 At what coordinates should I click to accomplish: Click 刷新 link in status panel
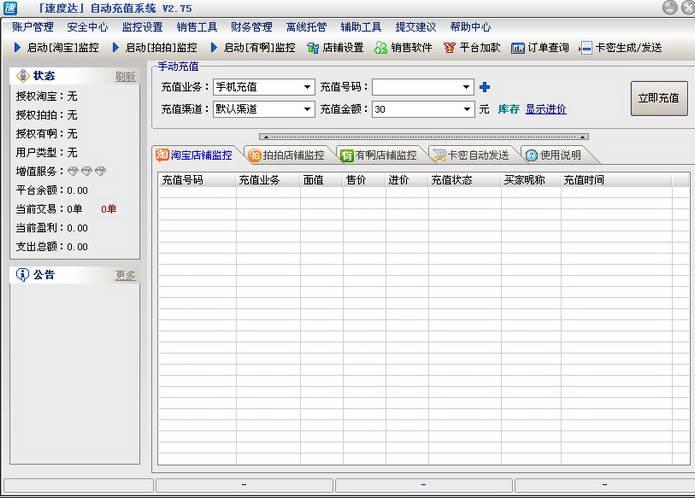125,77
